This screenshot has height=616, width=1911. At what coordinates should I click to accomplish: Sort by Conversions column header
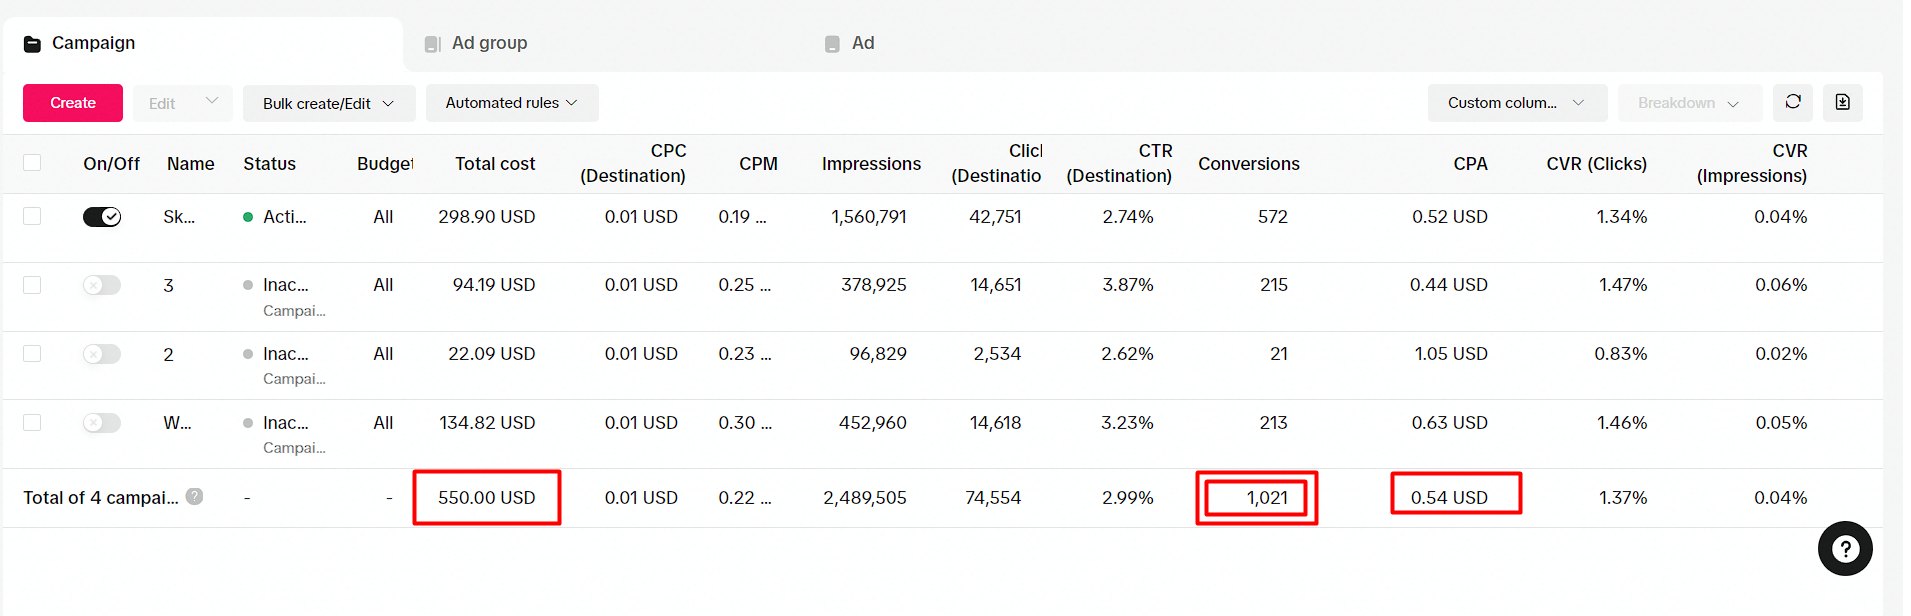(x=1249, y=163)
